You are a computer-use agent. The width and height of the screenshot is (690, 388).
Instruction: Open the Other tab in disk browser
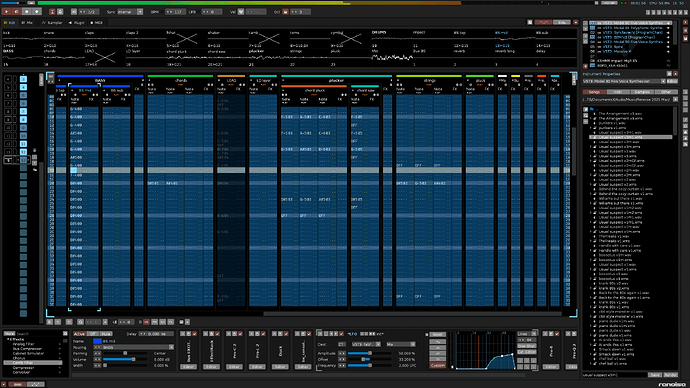click(x=665, y=92)
